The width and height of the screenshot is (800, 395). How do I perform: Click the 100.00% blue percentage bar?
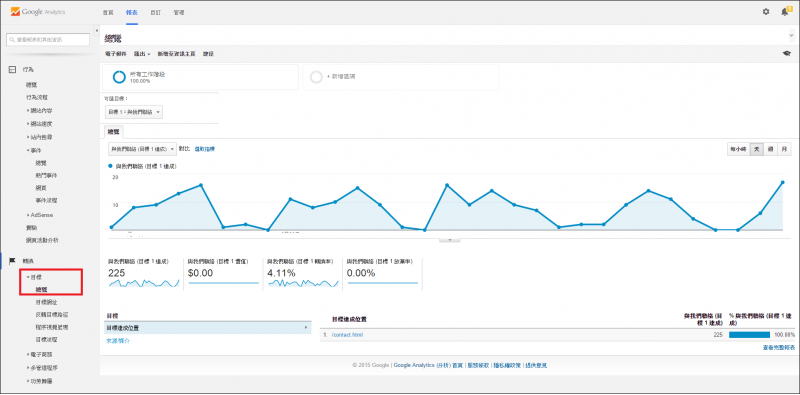click(x=749, y=335)
